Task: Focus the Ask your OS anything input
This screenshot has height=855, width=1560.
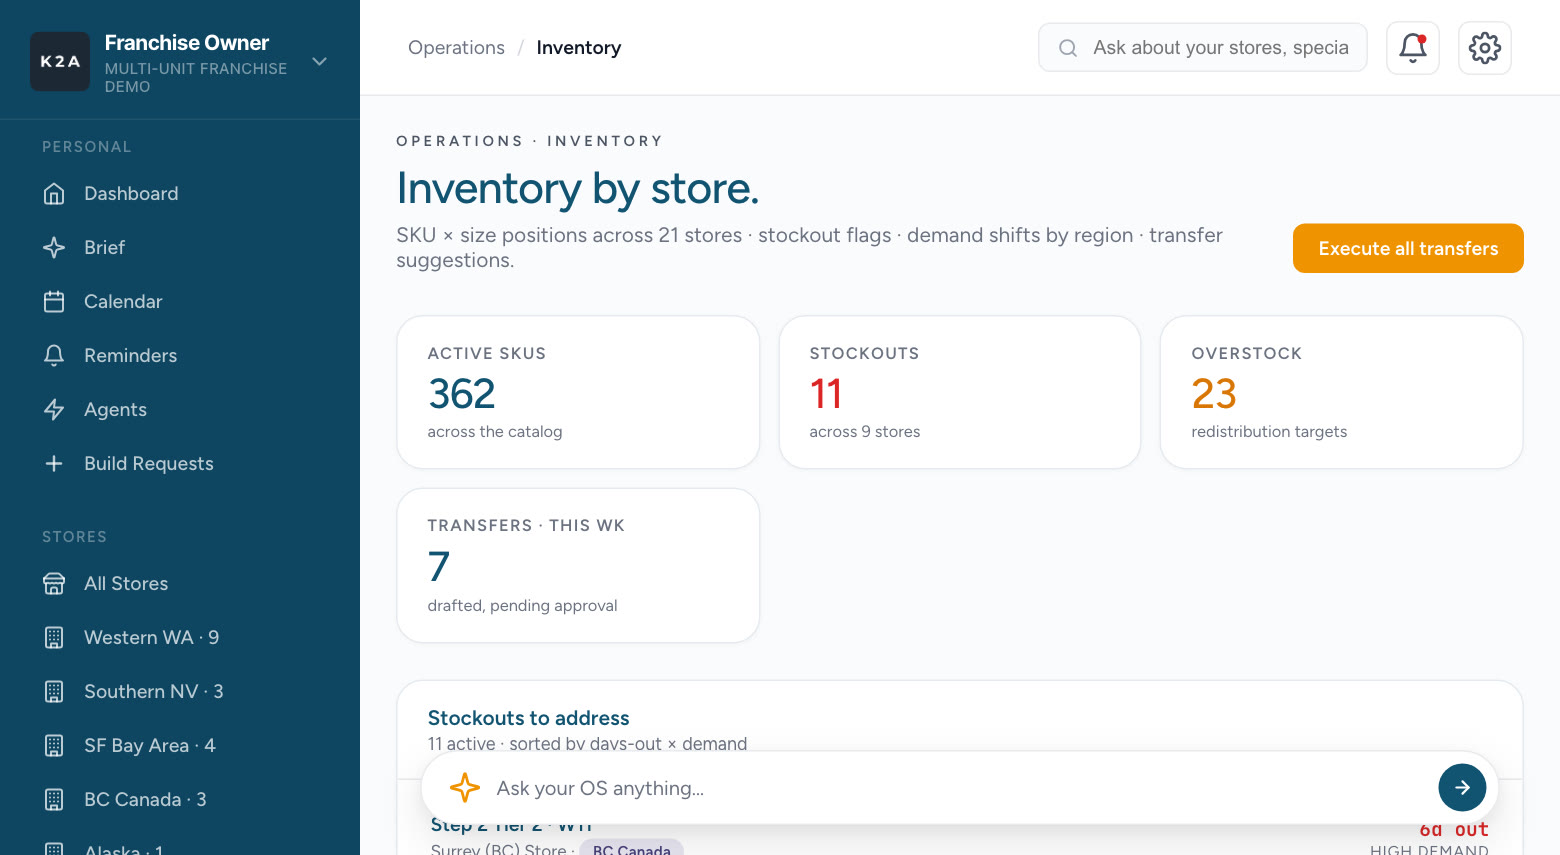Action: (960, 788)
